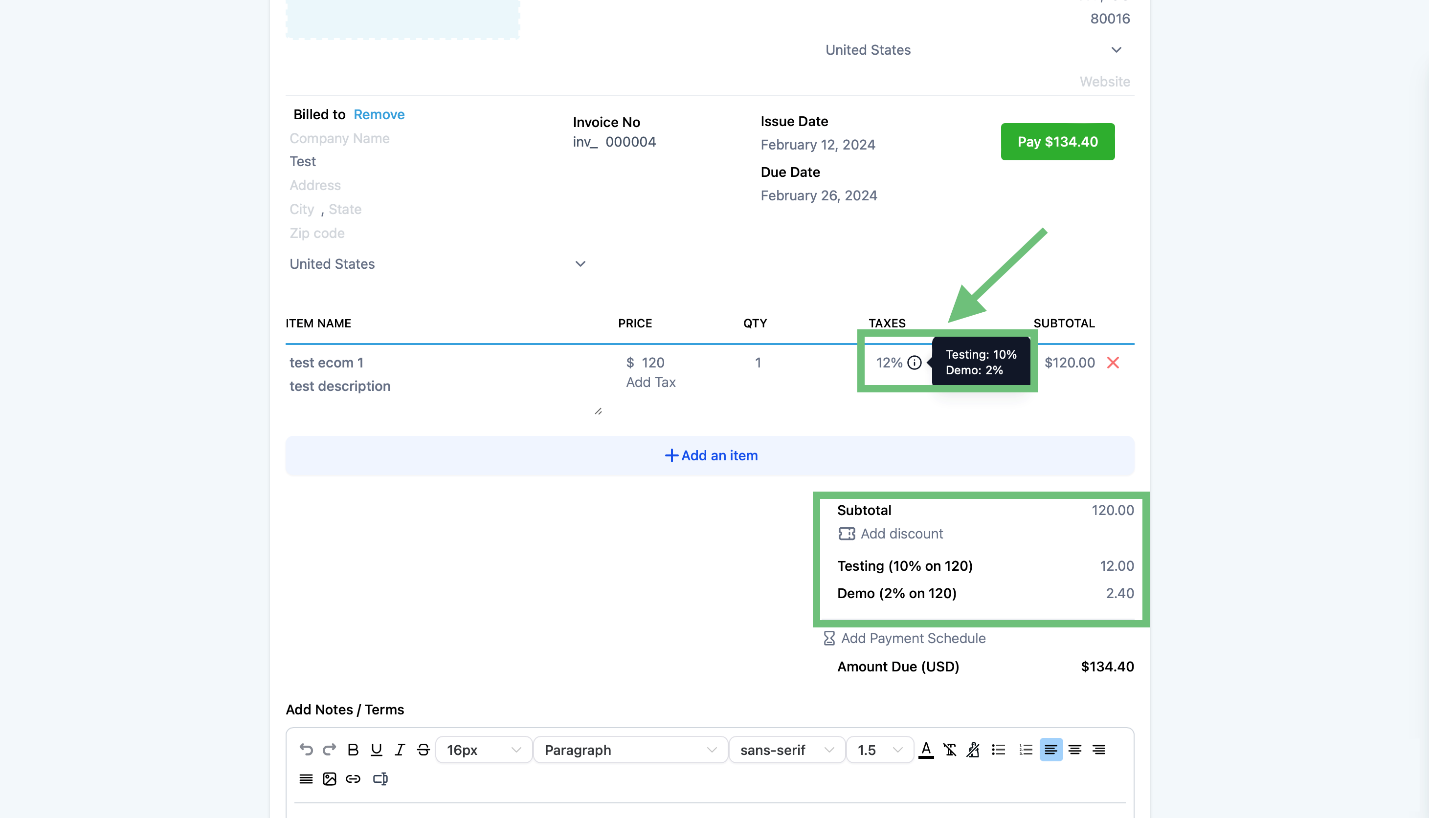Screen dimensions: 1429x818
Task: Edit the item name test ecom 1
Action: 327,363
